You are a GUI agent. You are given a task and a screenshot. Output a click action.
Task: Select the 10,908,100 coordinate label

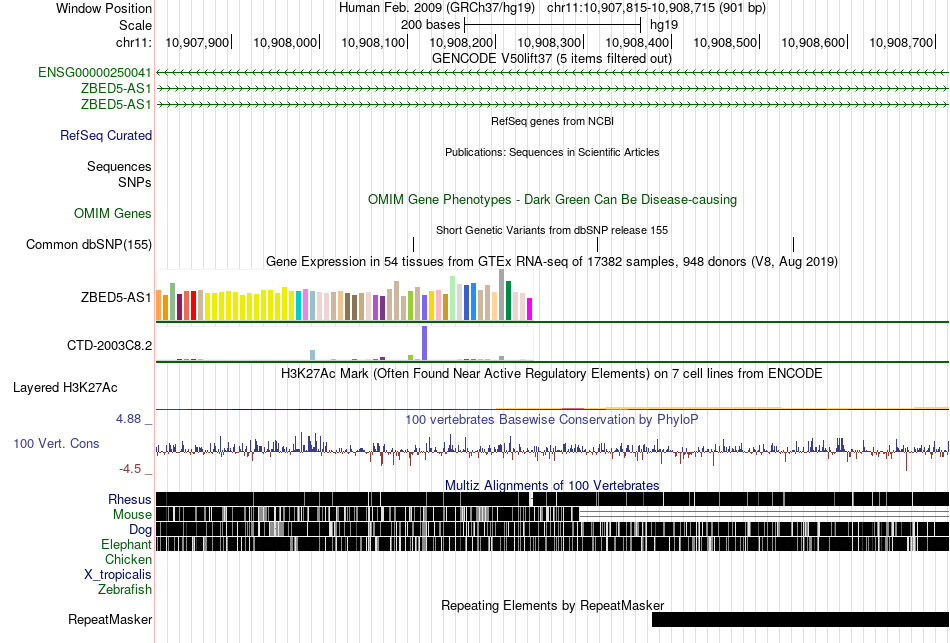coord(373,42)
